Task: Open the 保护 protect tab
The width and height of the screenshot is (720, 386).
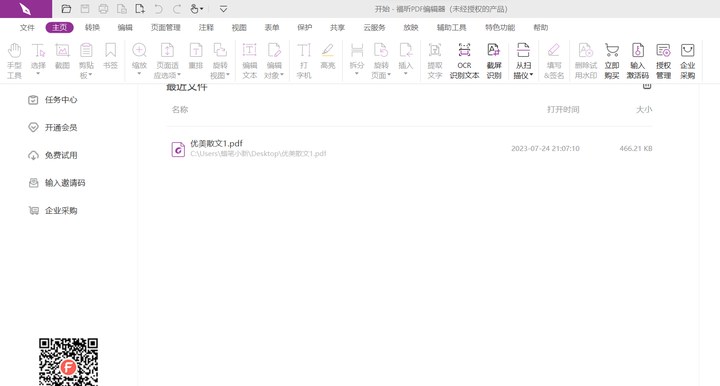Action: 304,28
